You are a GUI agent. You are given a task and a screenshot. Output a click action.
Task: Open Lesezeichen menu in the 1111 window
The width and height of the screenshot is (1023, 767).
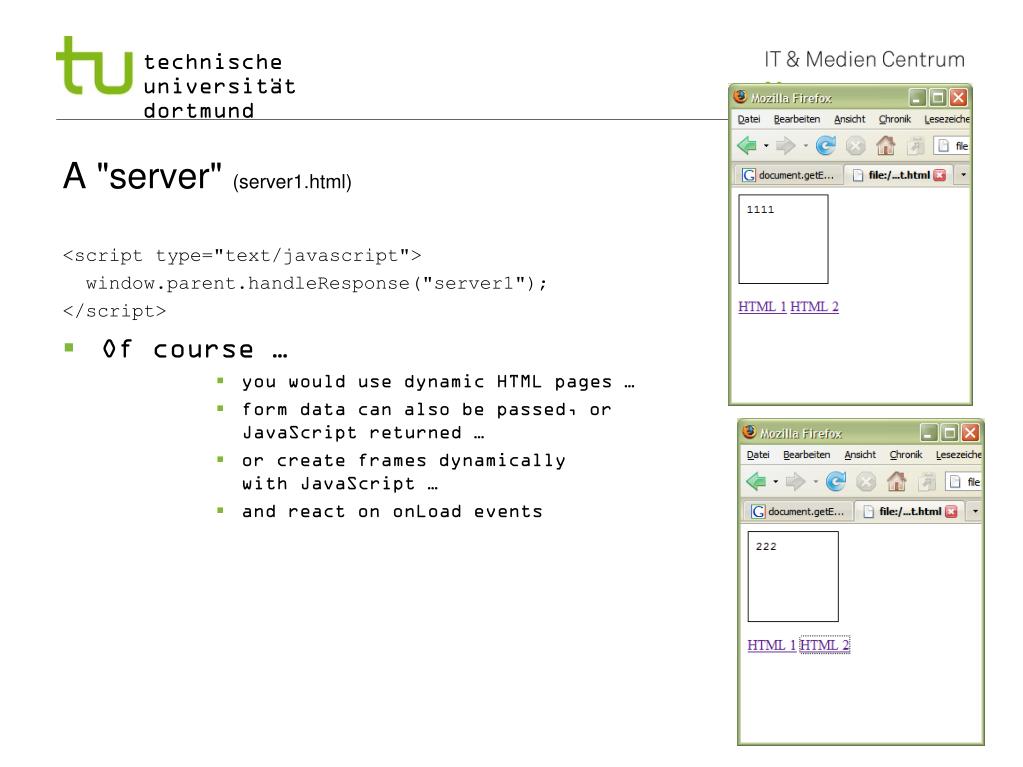(947, 119)
